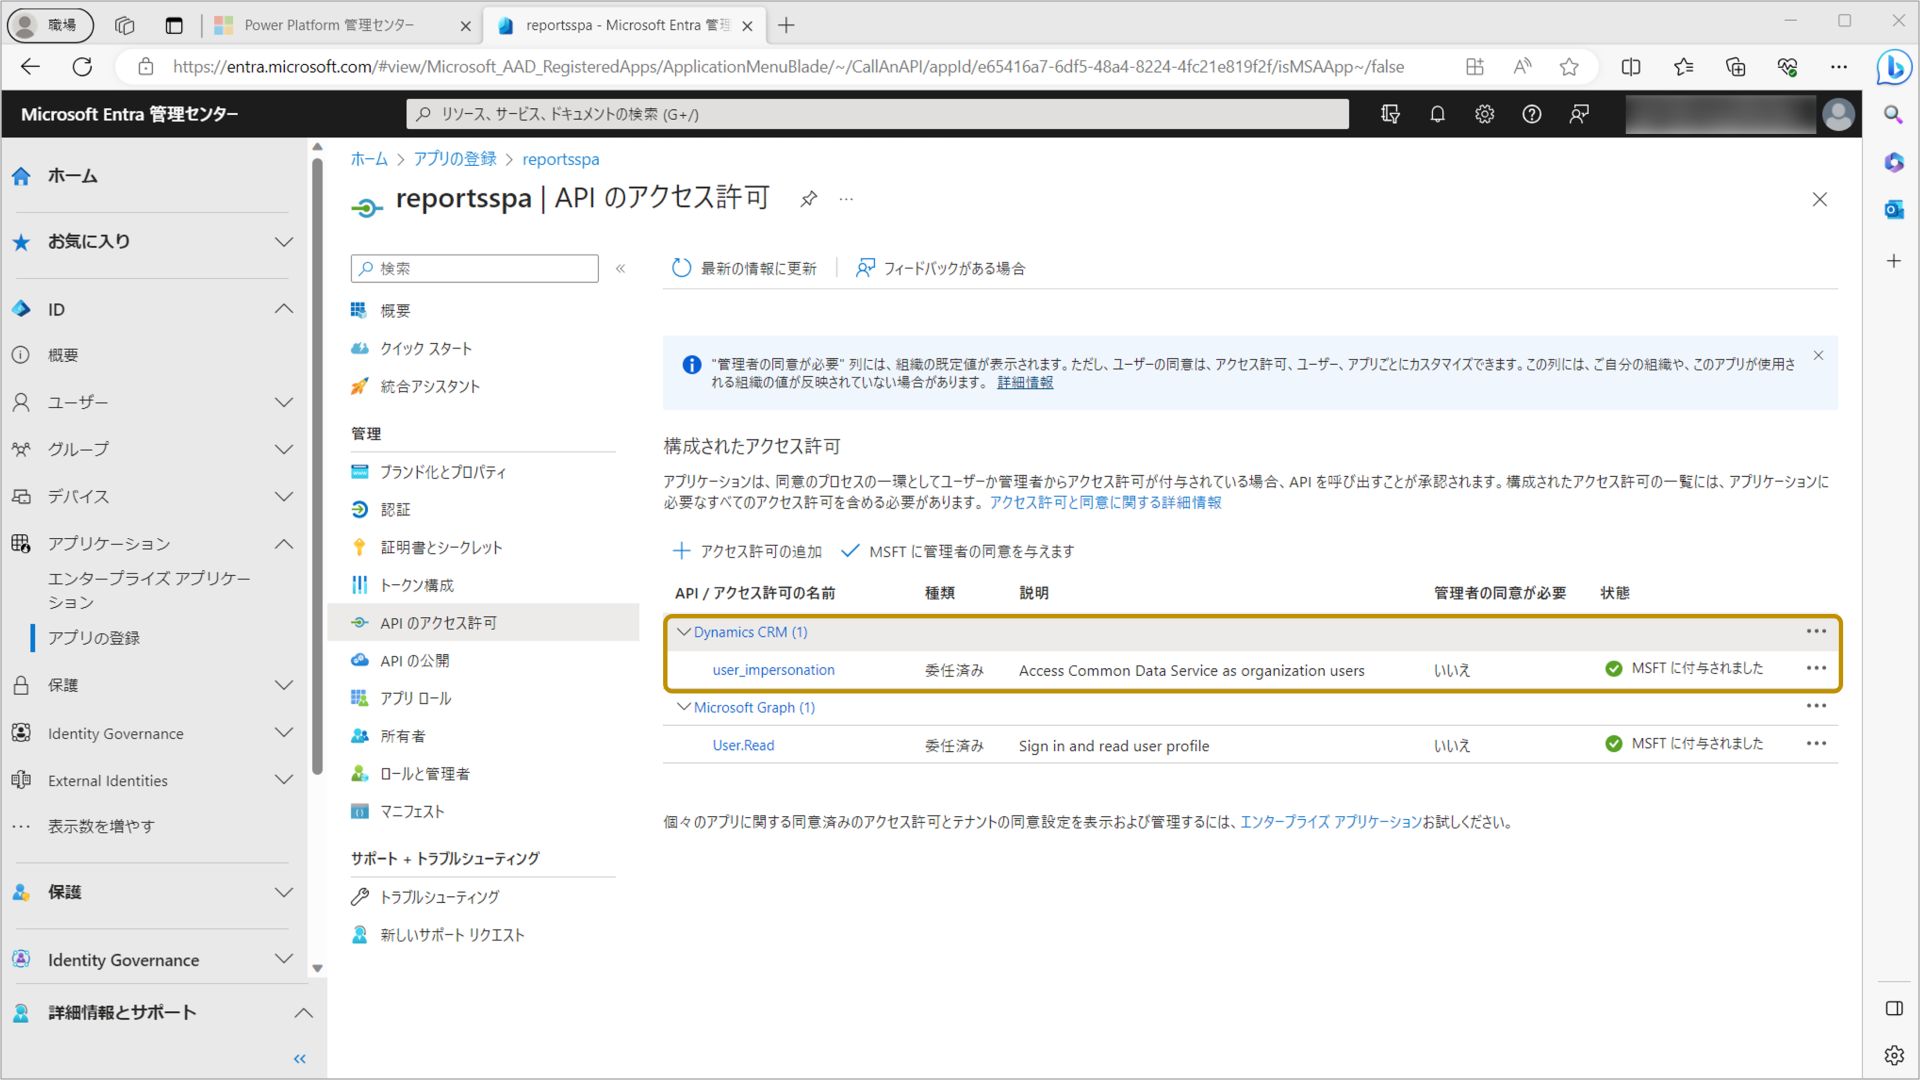
Task: Open the feedback icon in Entra header
Action: pyautogui.click(x=1579, y=114)
